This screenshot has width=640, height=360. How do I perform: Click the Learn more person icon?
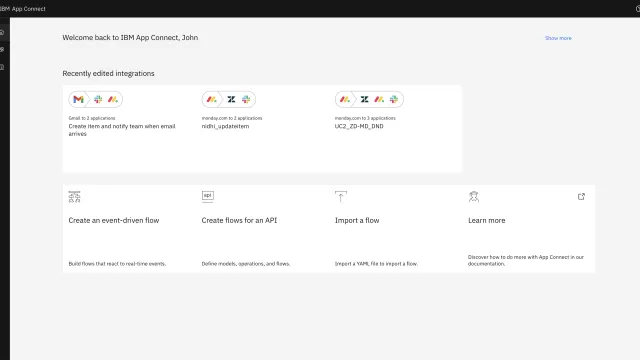coord(473,197)
